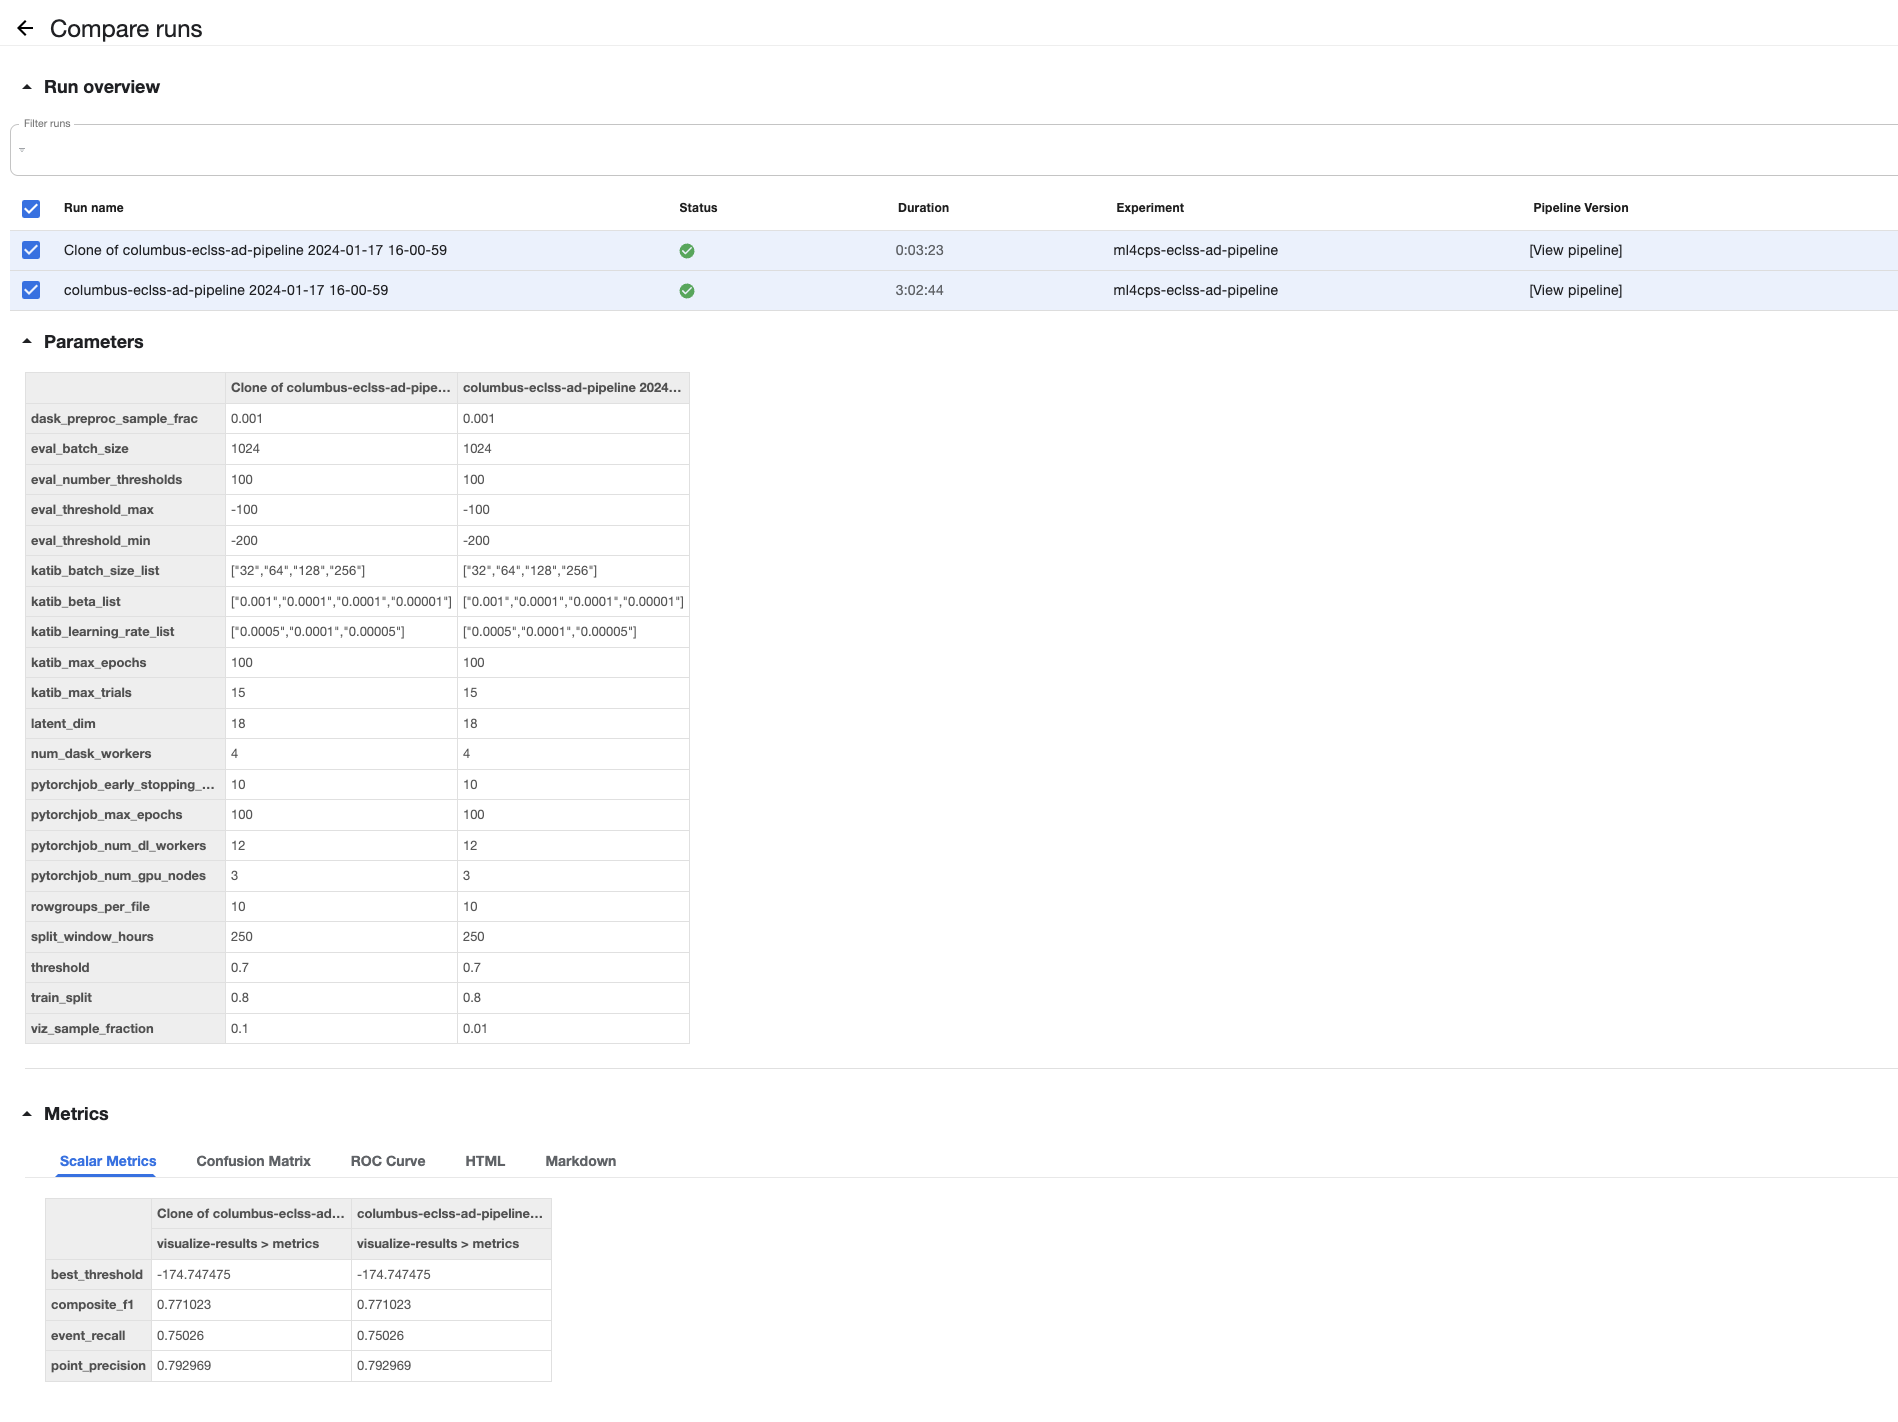The width and height of the screenshot is (1898, 1422).
Task: Select the pytorchjob_num_gpu_nodes parameter label
Action: (118, 876)
